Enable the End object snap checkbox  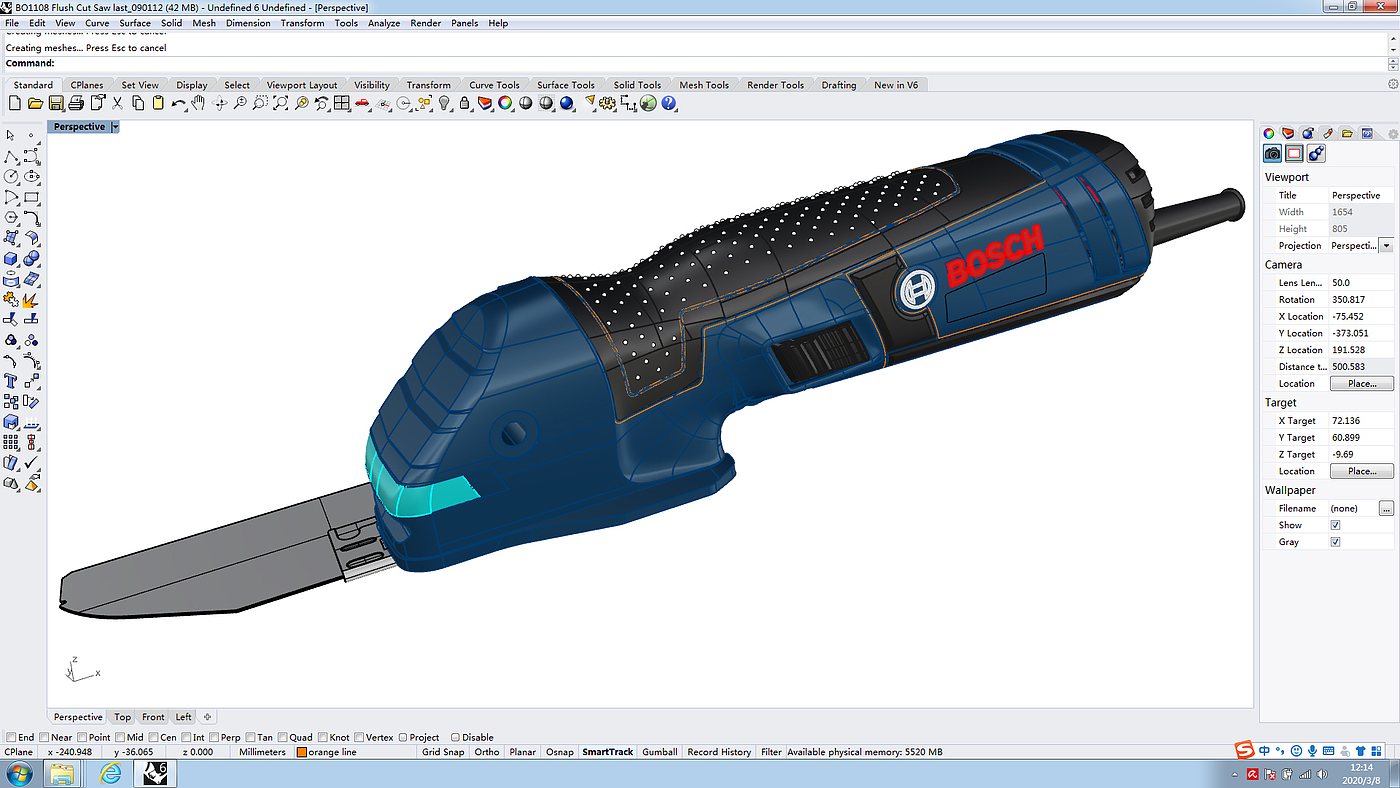point(11,737)
